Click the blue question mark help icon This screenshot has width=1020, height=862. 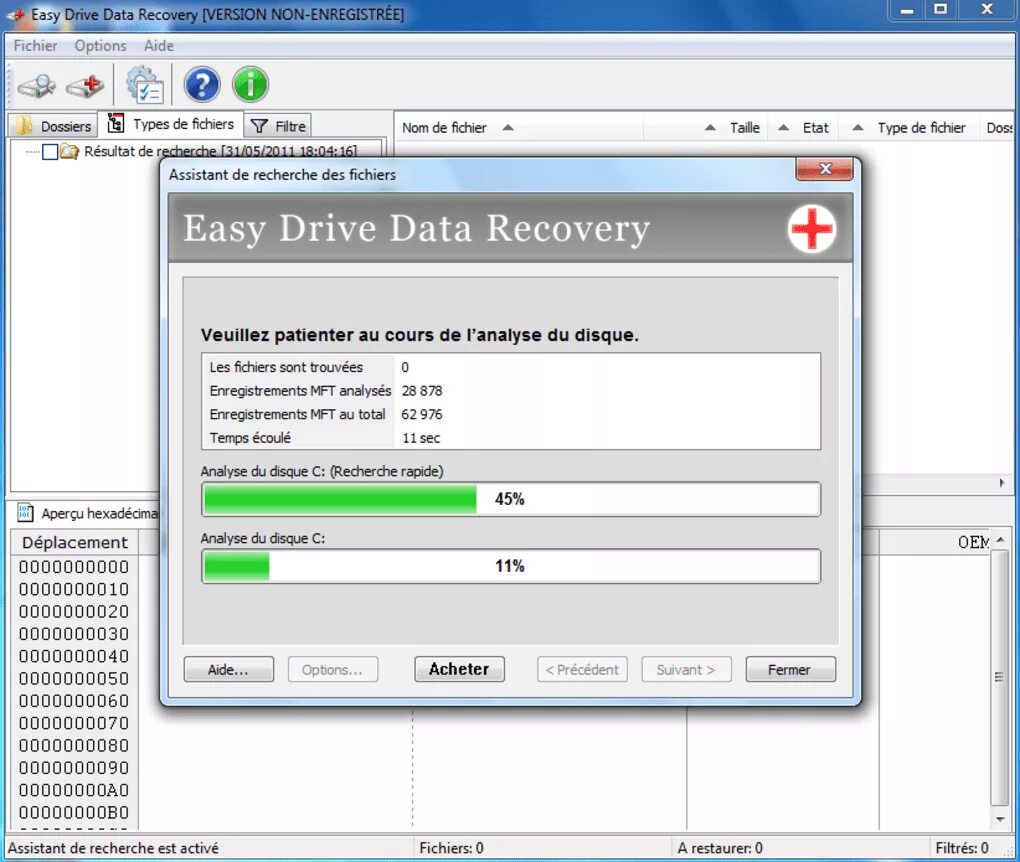202,85
